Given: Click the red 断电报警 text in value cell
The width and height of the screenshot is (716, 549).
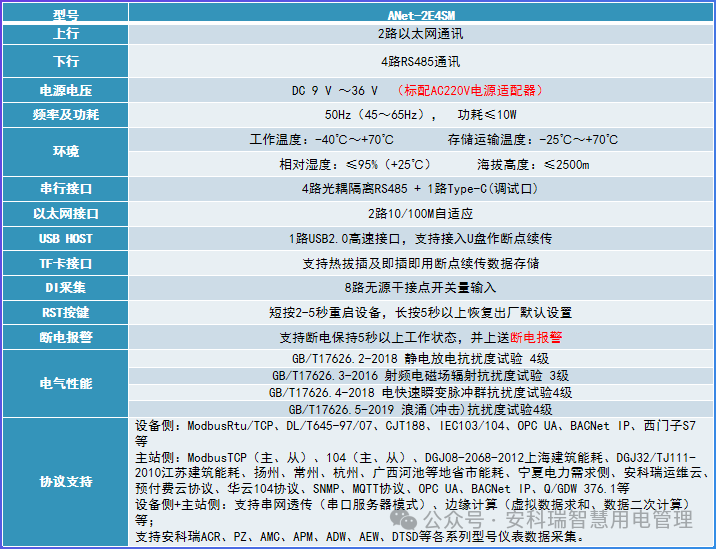Looking at the screenshot, I should coord(536,337).
